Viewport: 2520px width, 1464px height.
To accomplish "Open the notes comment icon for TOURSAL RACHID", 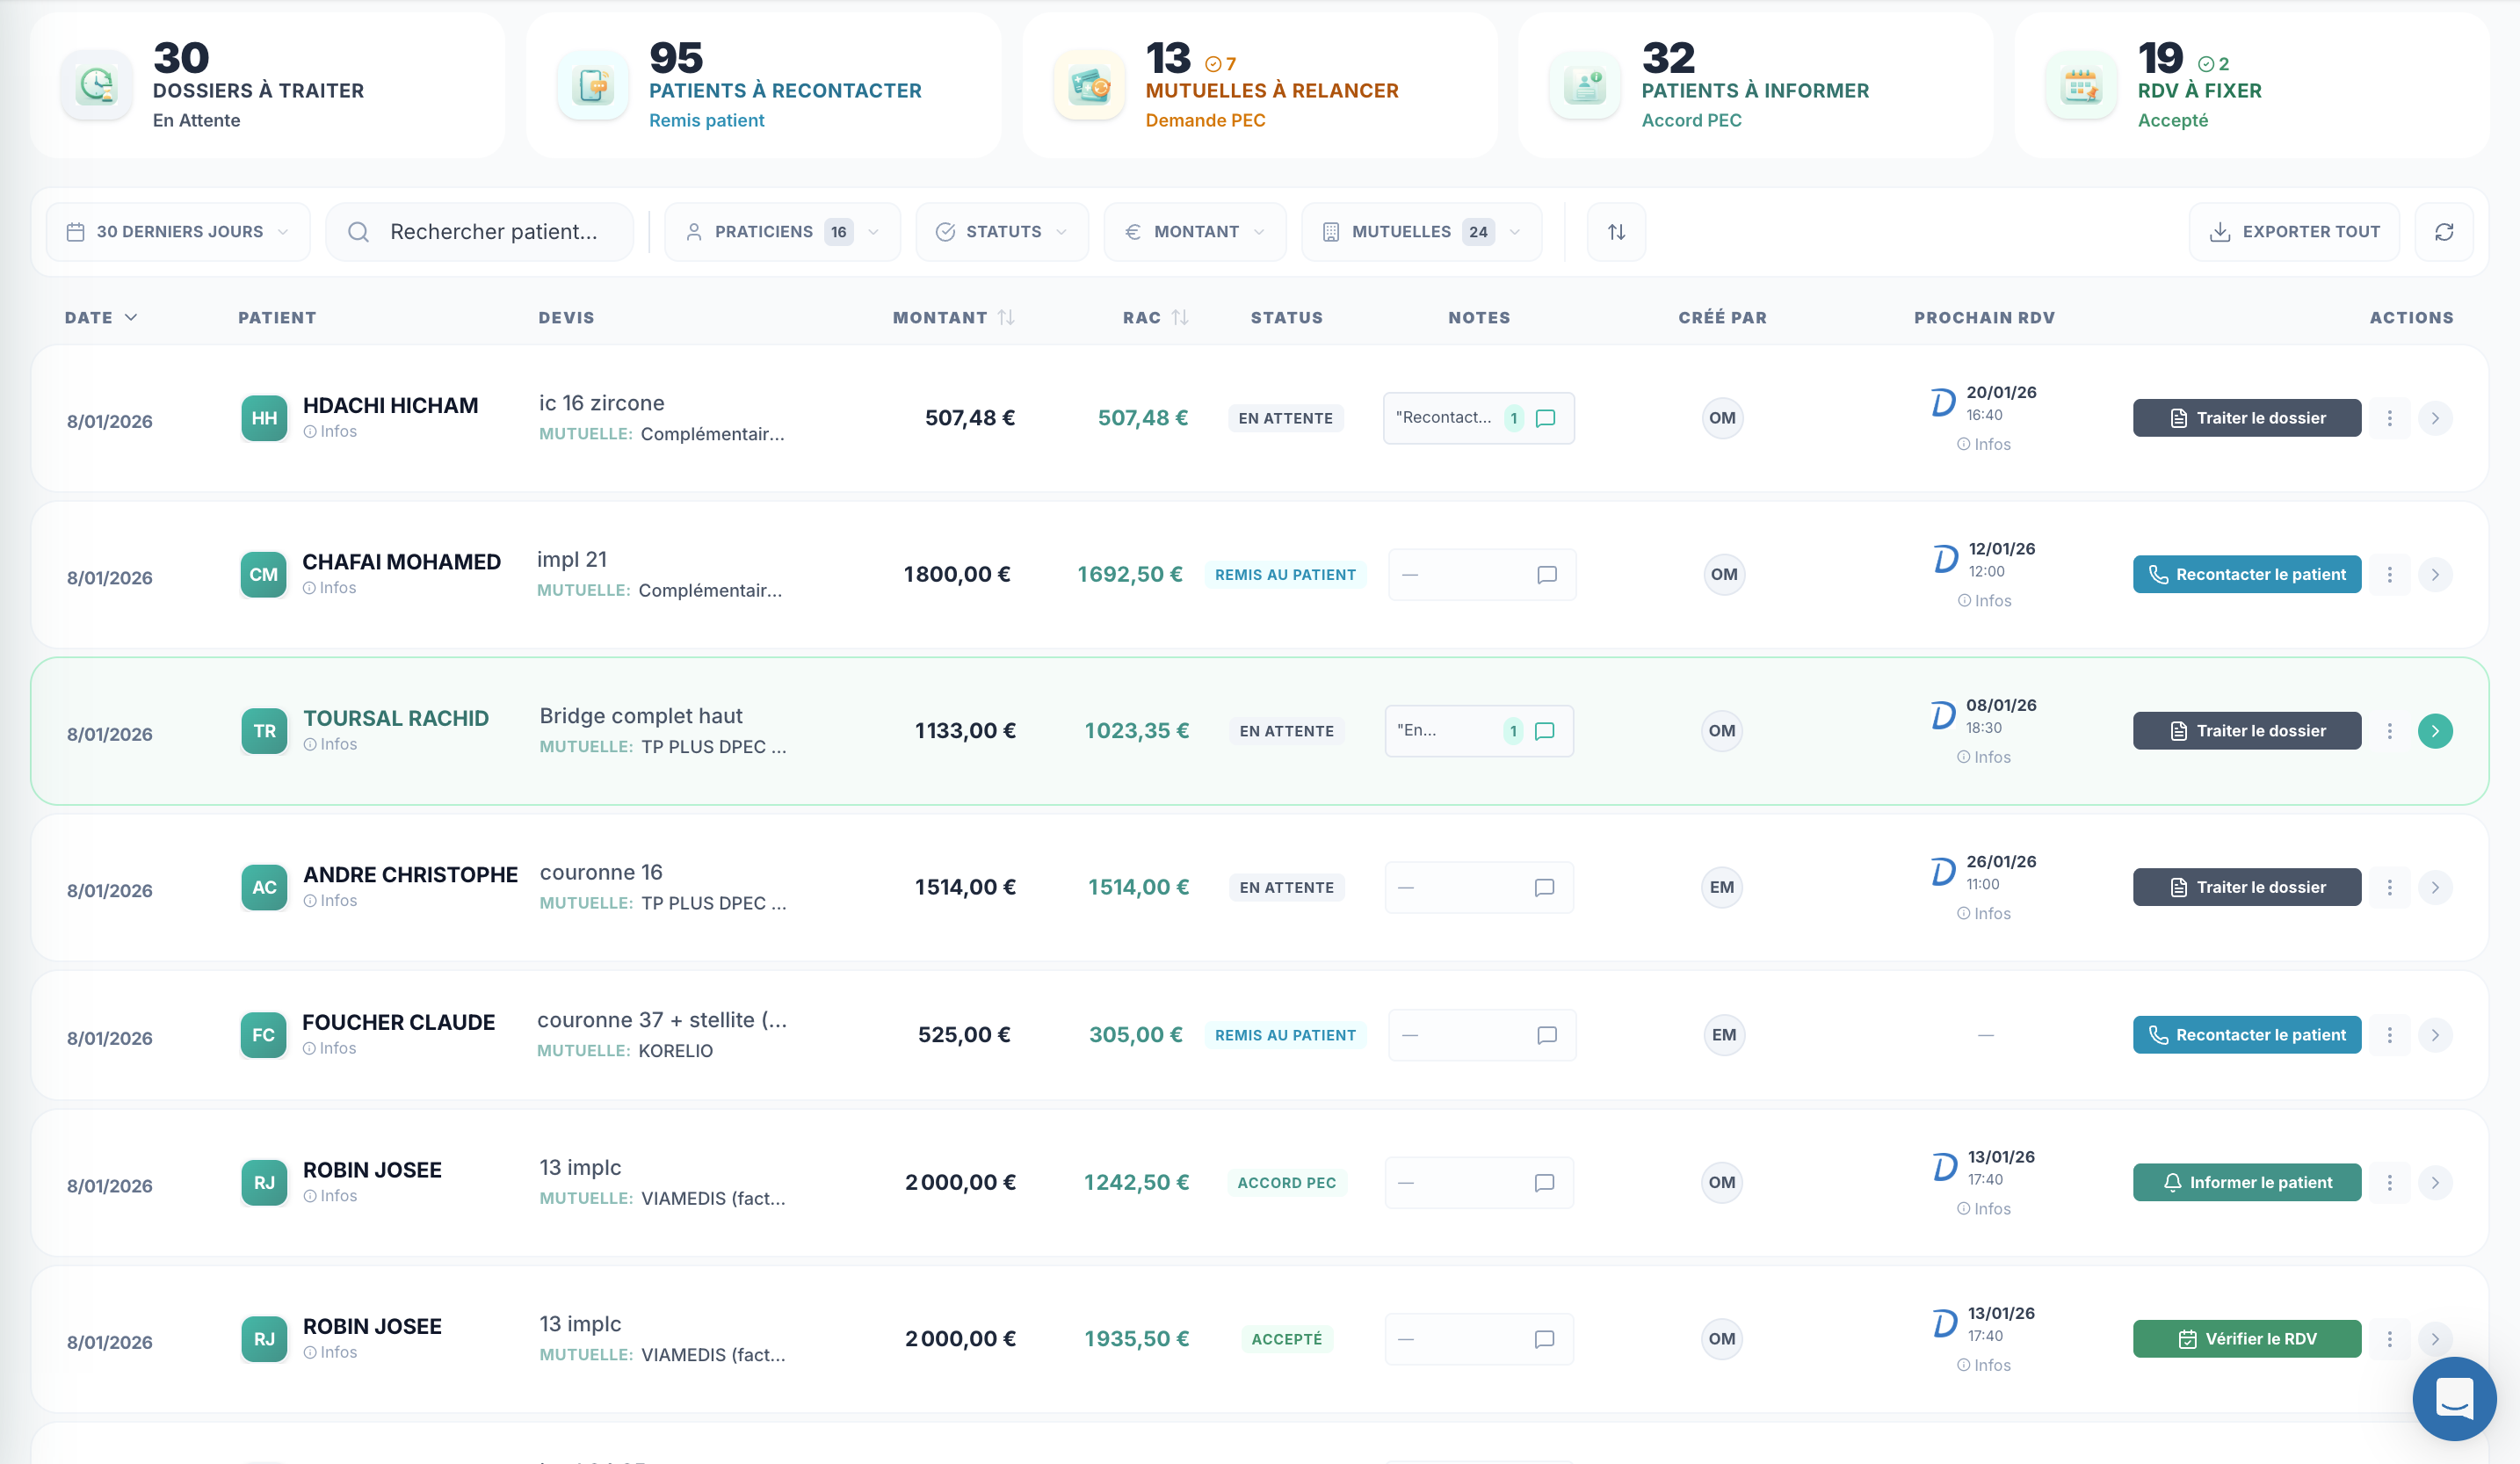I will point(1544,731).
